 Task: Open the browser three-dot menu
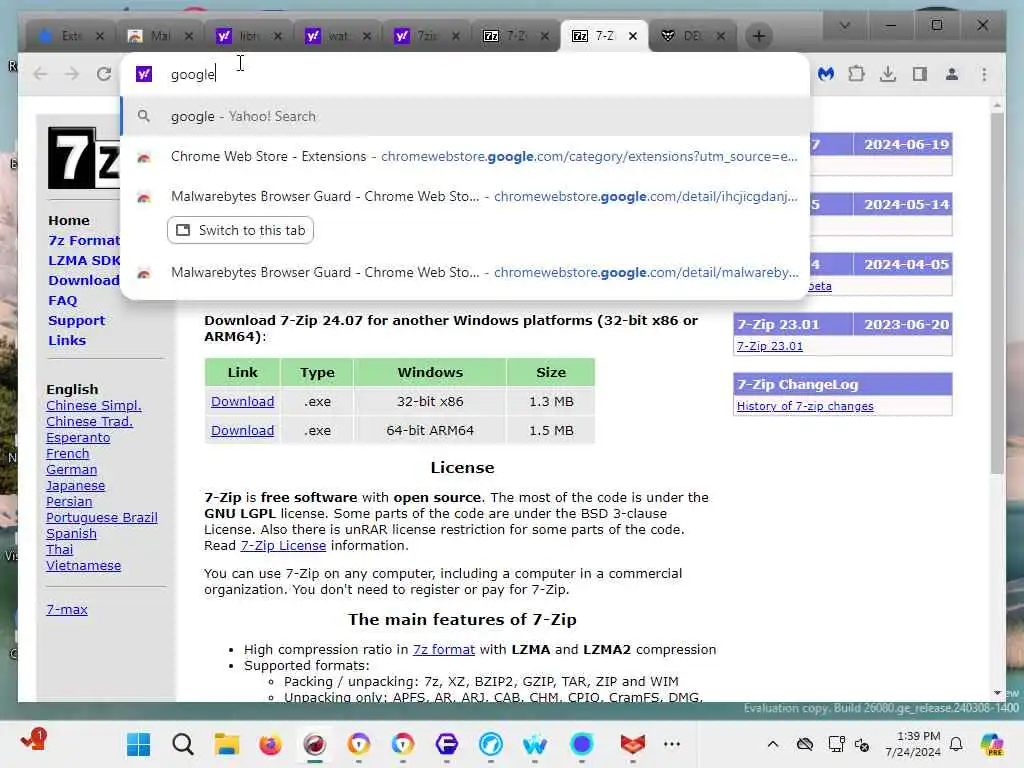pyautogui.click(x=984, y=74)
